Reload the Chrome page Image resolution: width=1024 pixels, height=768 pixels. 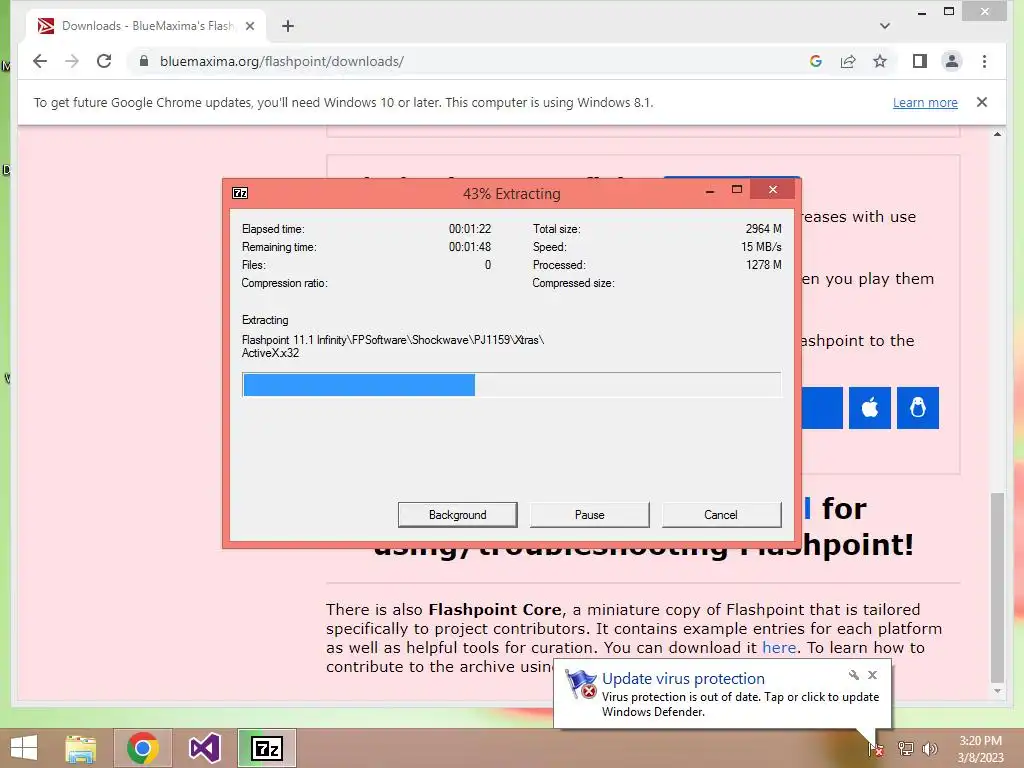[104, 61]
